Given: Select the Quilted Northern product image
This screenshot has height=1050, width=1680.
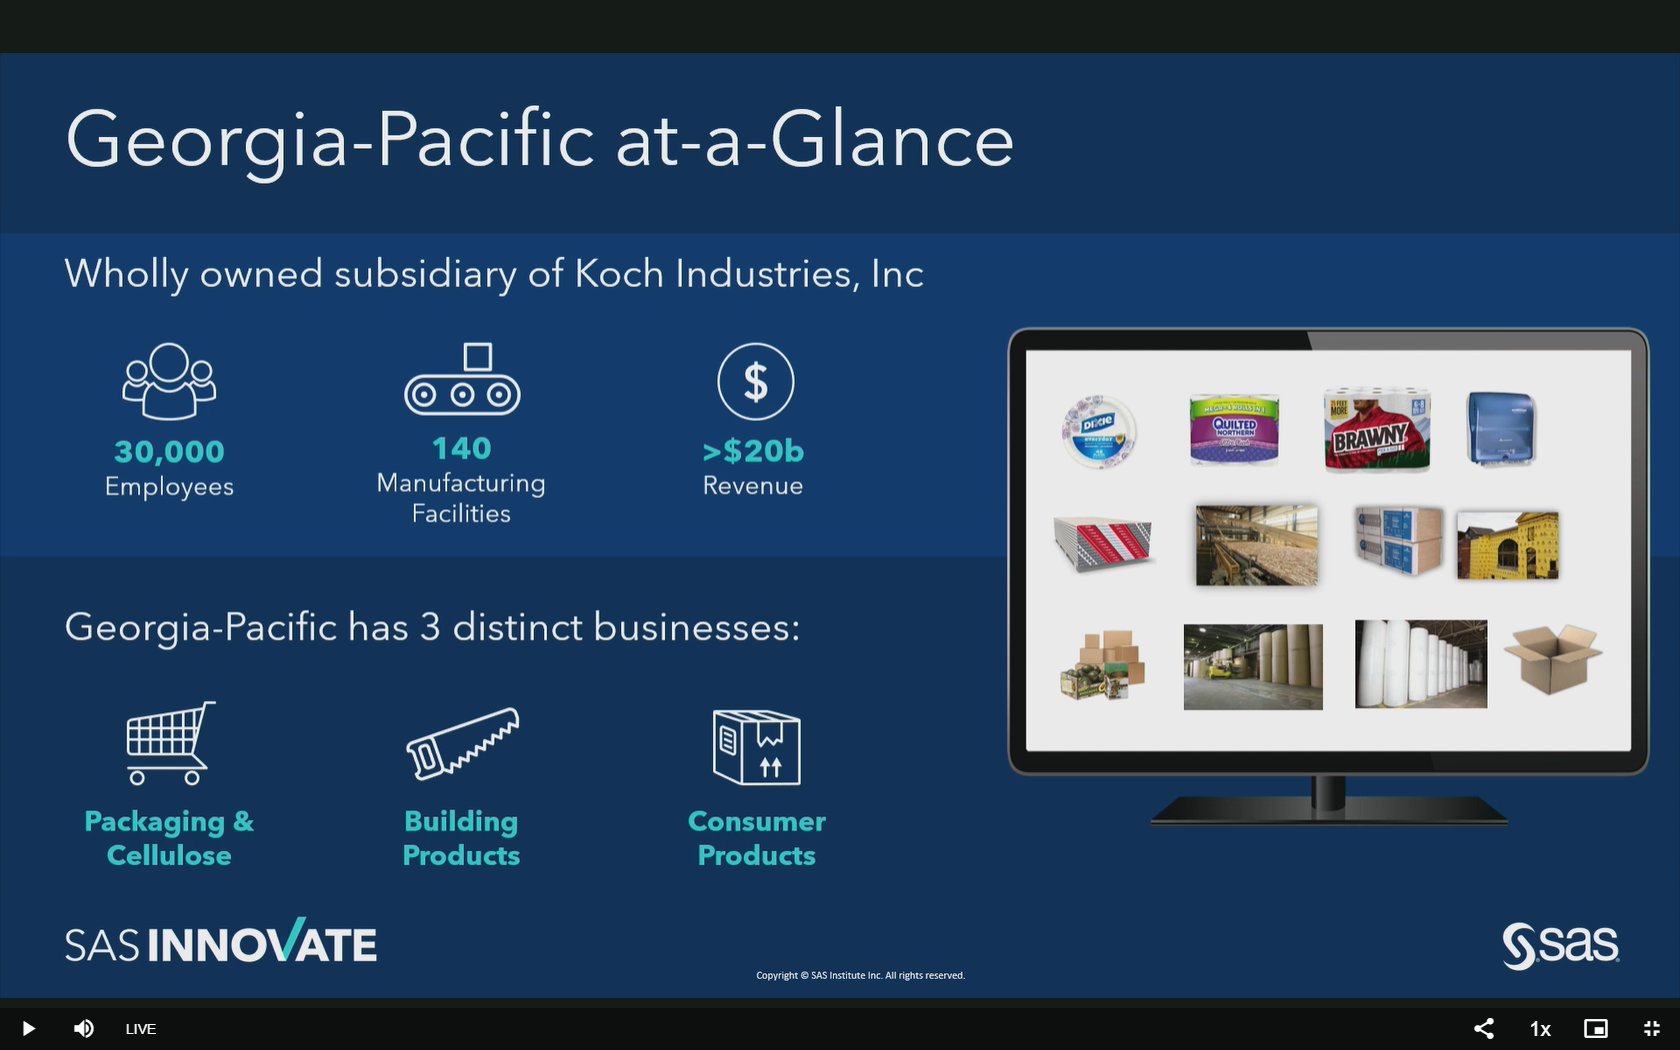Looking at the screenshot, I should [1234, 429].
